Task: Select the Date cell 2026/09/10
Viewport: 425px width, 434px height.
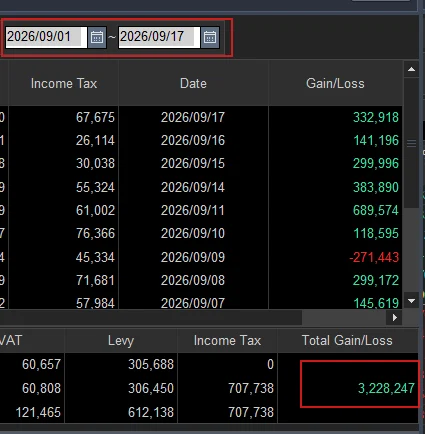Action: pos(193,233)
